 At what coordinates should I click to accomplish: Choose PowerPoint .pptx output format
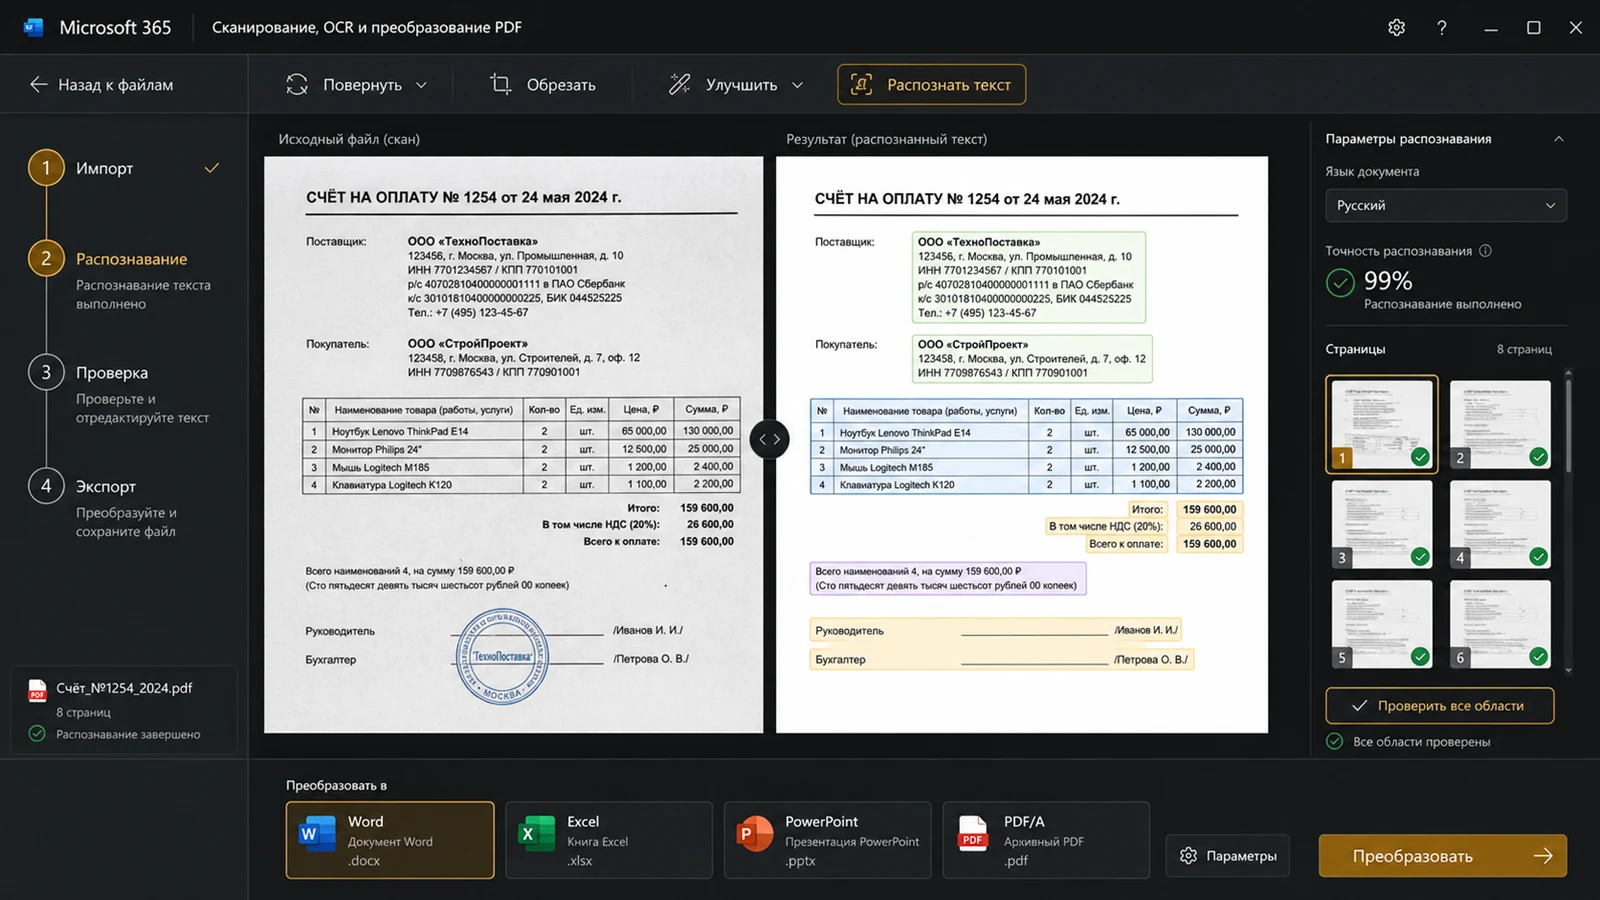pyautogui.click(x=827, y=840)
